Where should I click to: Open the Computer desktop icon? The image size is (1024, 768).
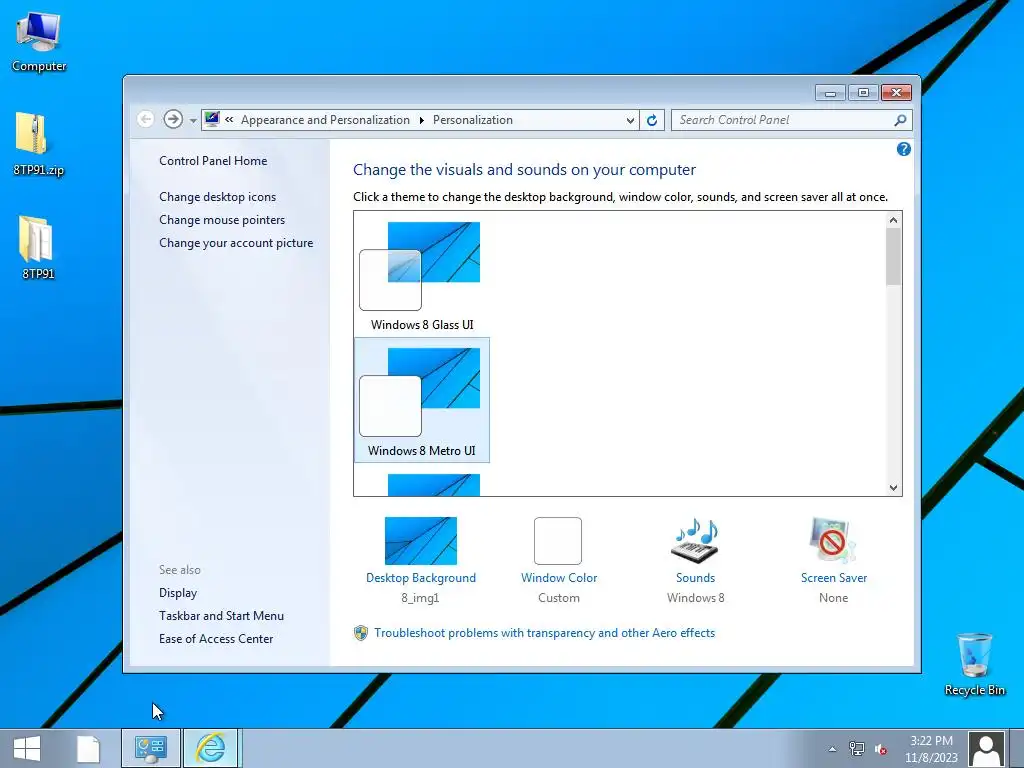pos(39,40)
